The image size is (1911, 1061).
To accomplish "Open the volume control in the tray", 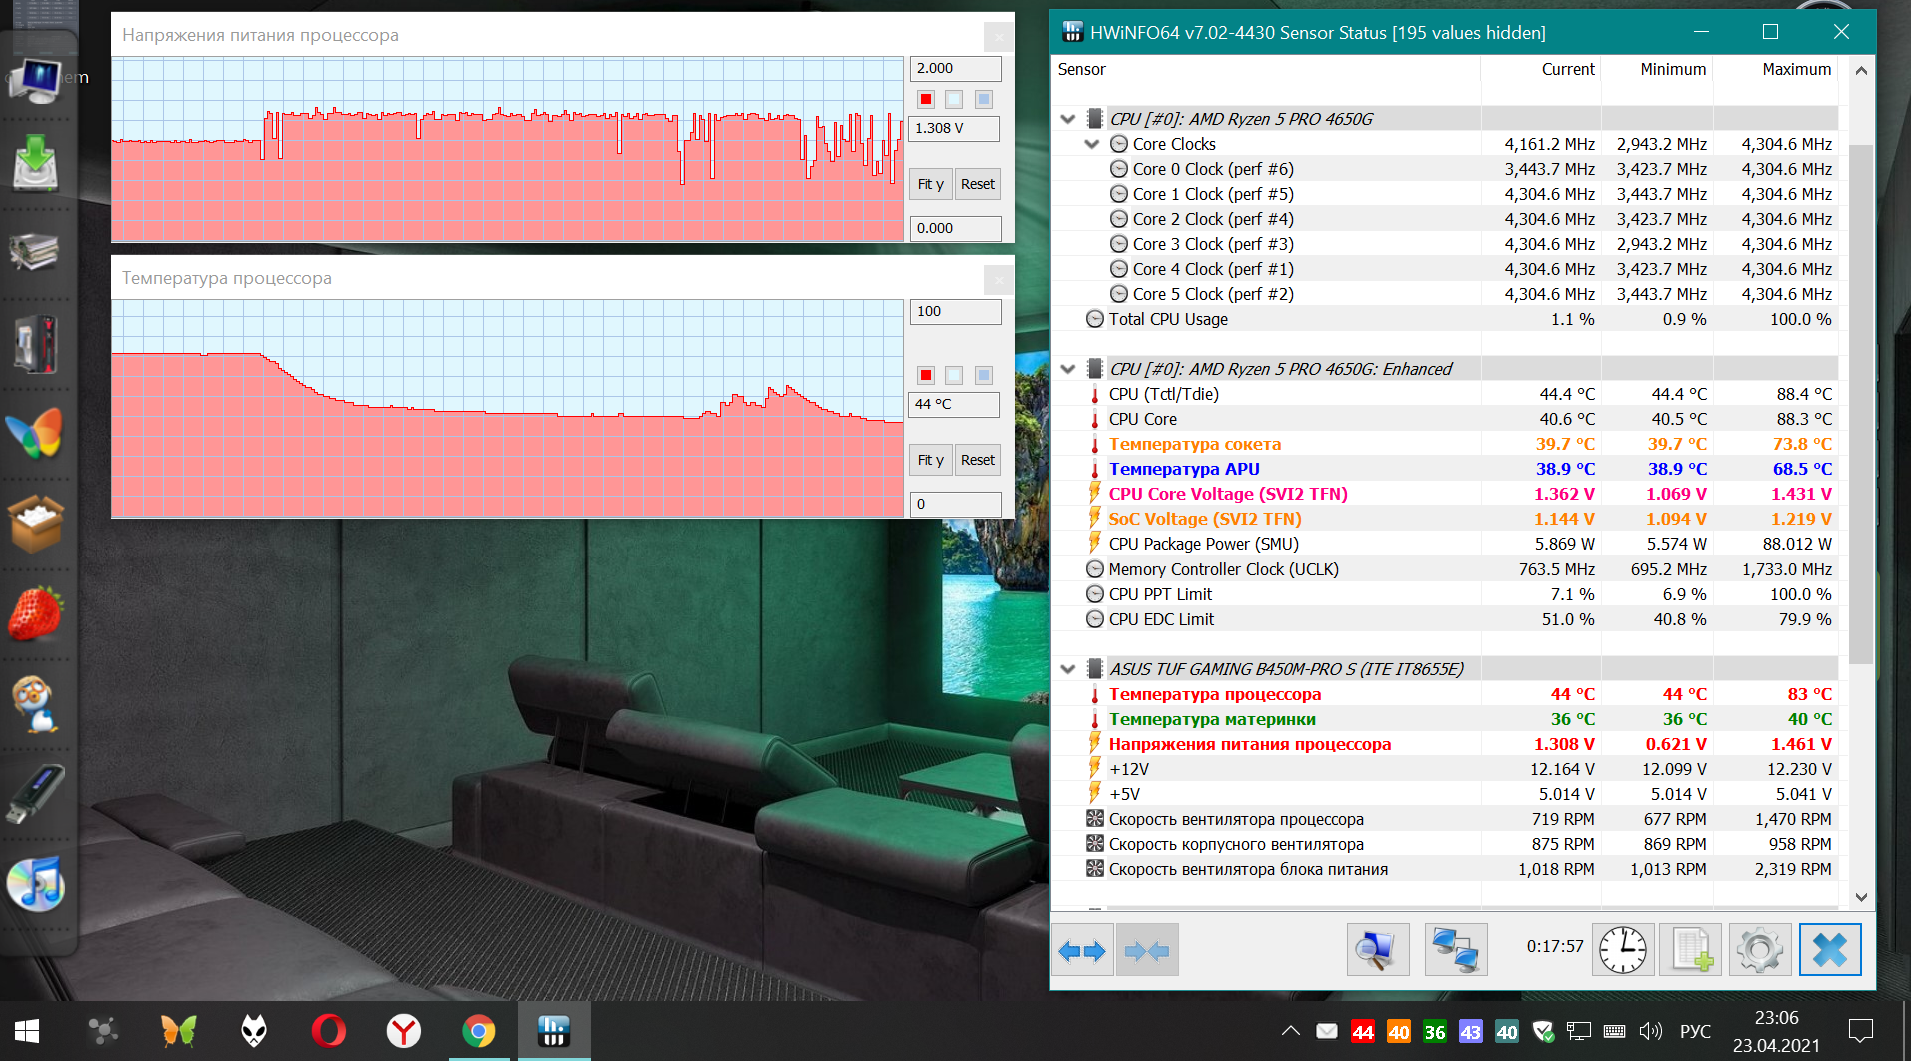I will click(1651, 1031).
